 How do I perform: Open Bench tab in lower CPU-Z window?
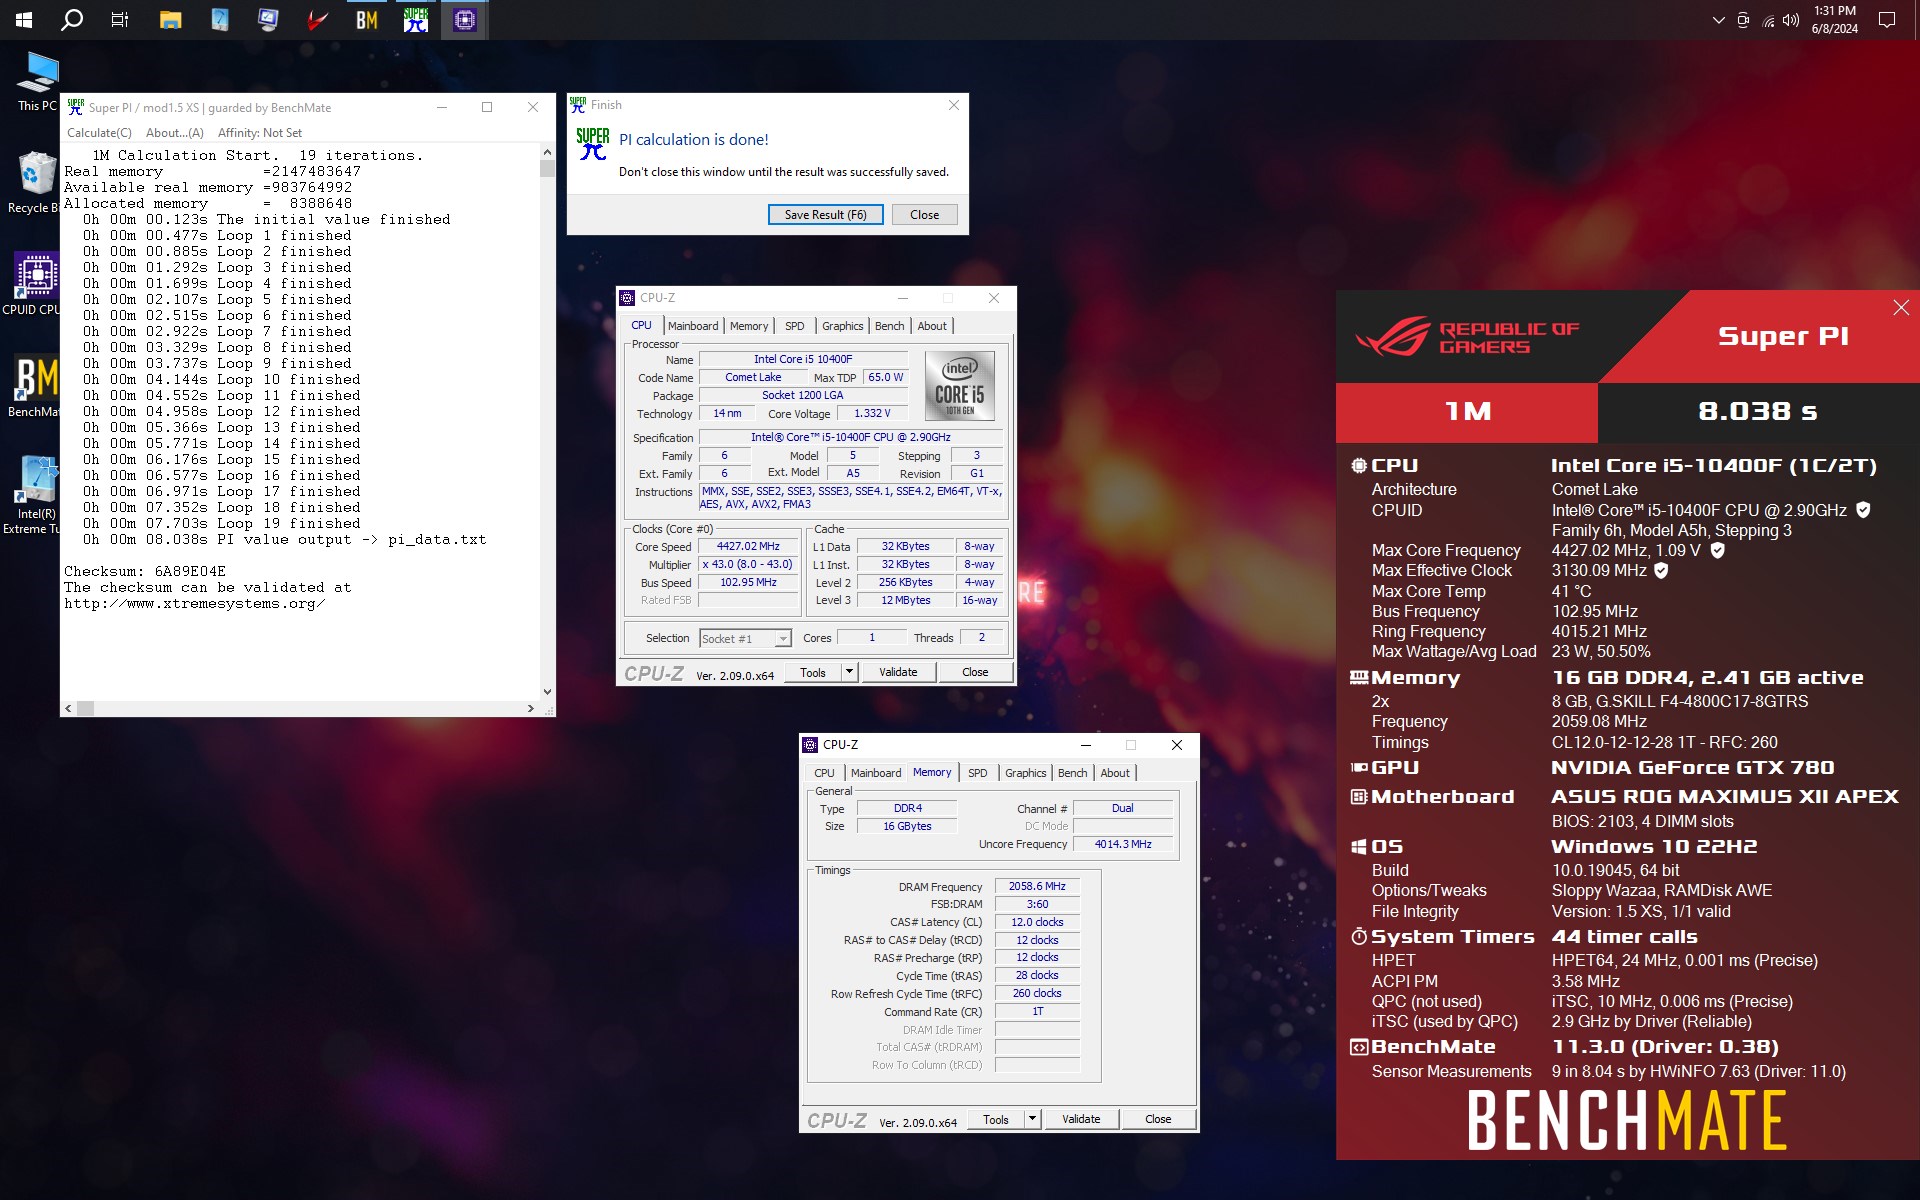click(1072, 773)
